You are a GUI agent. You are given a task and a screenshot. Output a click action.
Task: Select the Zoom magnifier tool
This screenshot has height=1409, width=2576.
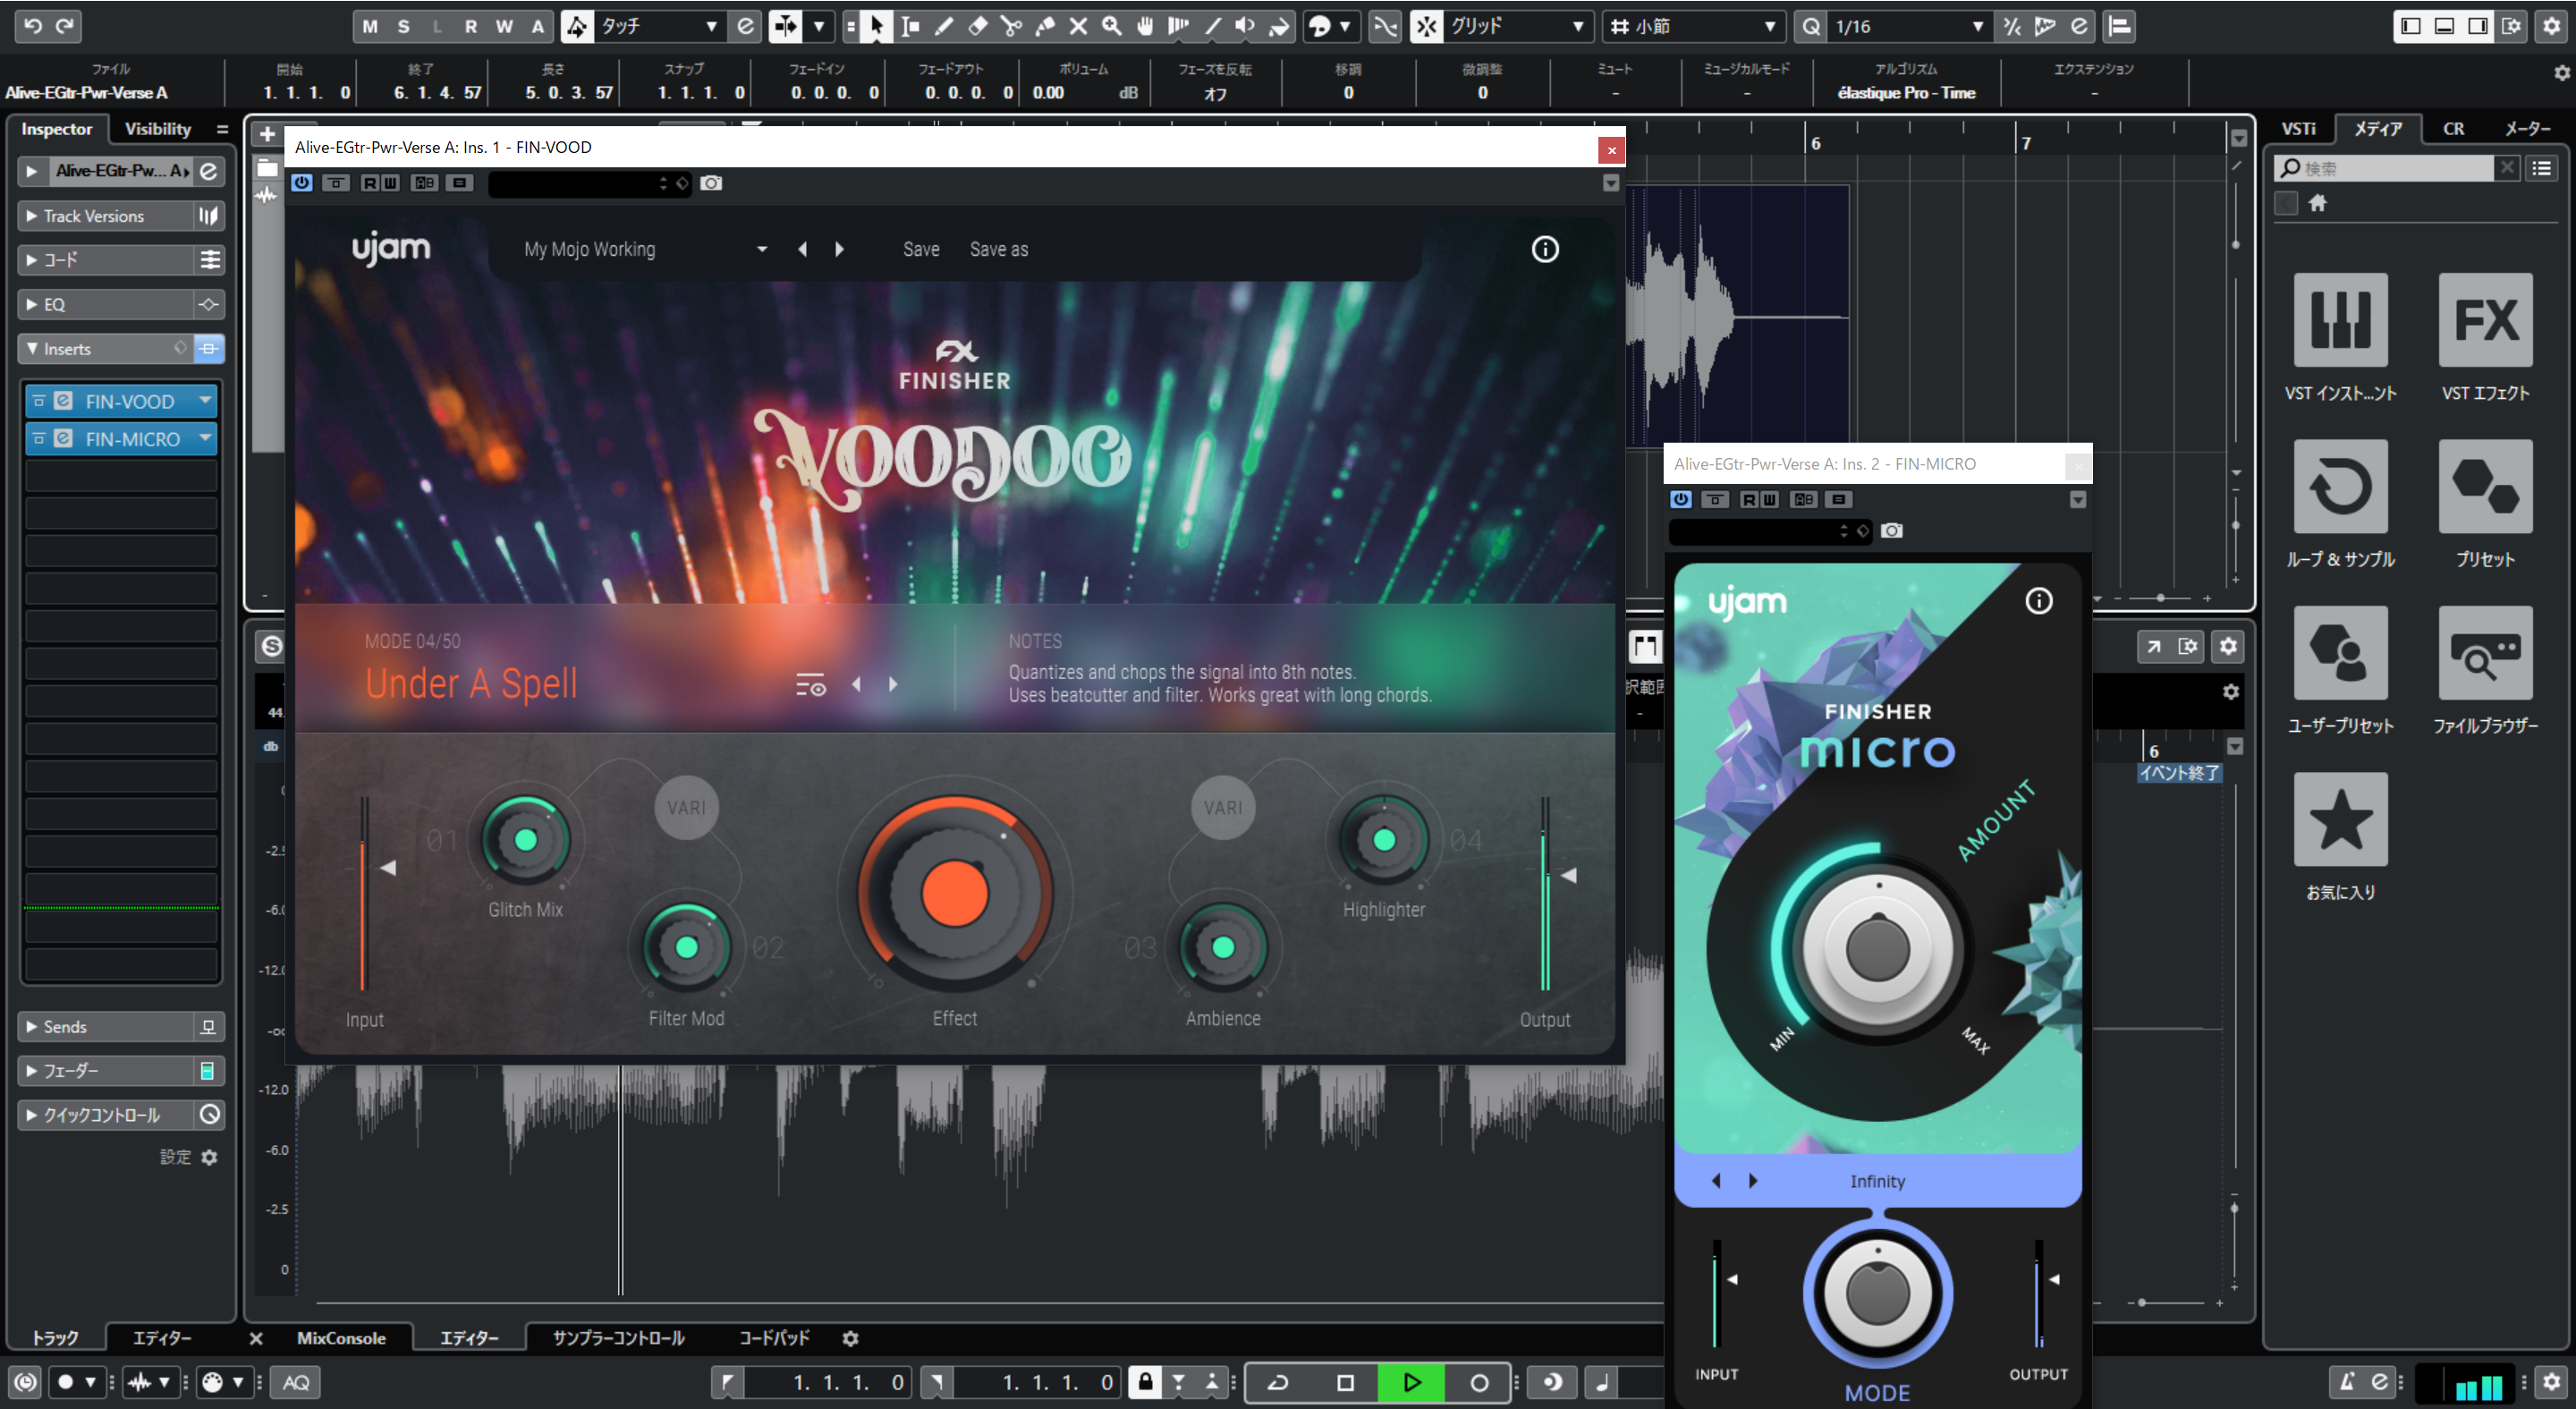tap(1112, 26)
